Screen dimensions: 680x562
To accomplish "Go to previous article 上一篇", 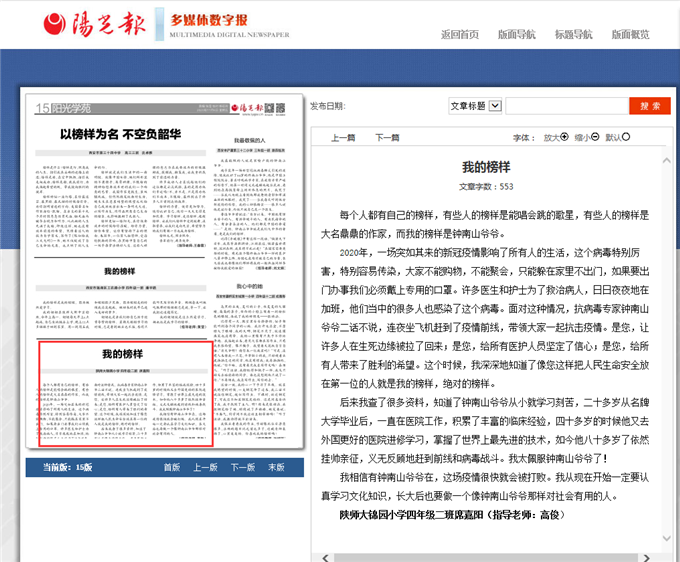I will tap(343, 138).
